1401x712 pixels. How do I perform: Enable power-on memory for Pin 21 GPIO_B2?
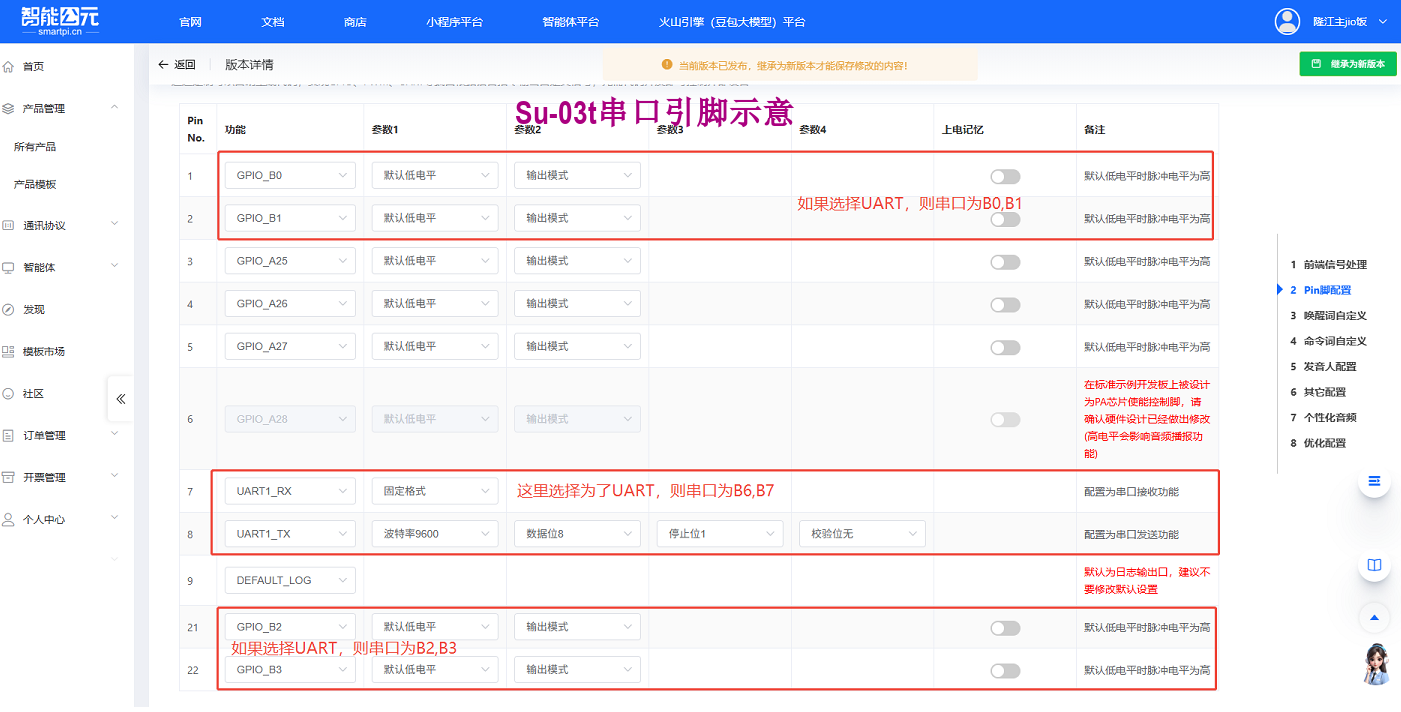pos(1004,626)
